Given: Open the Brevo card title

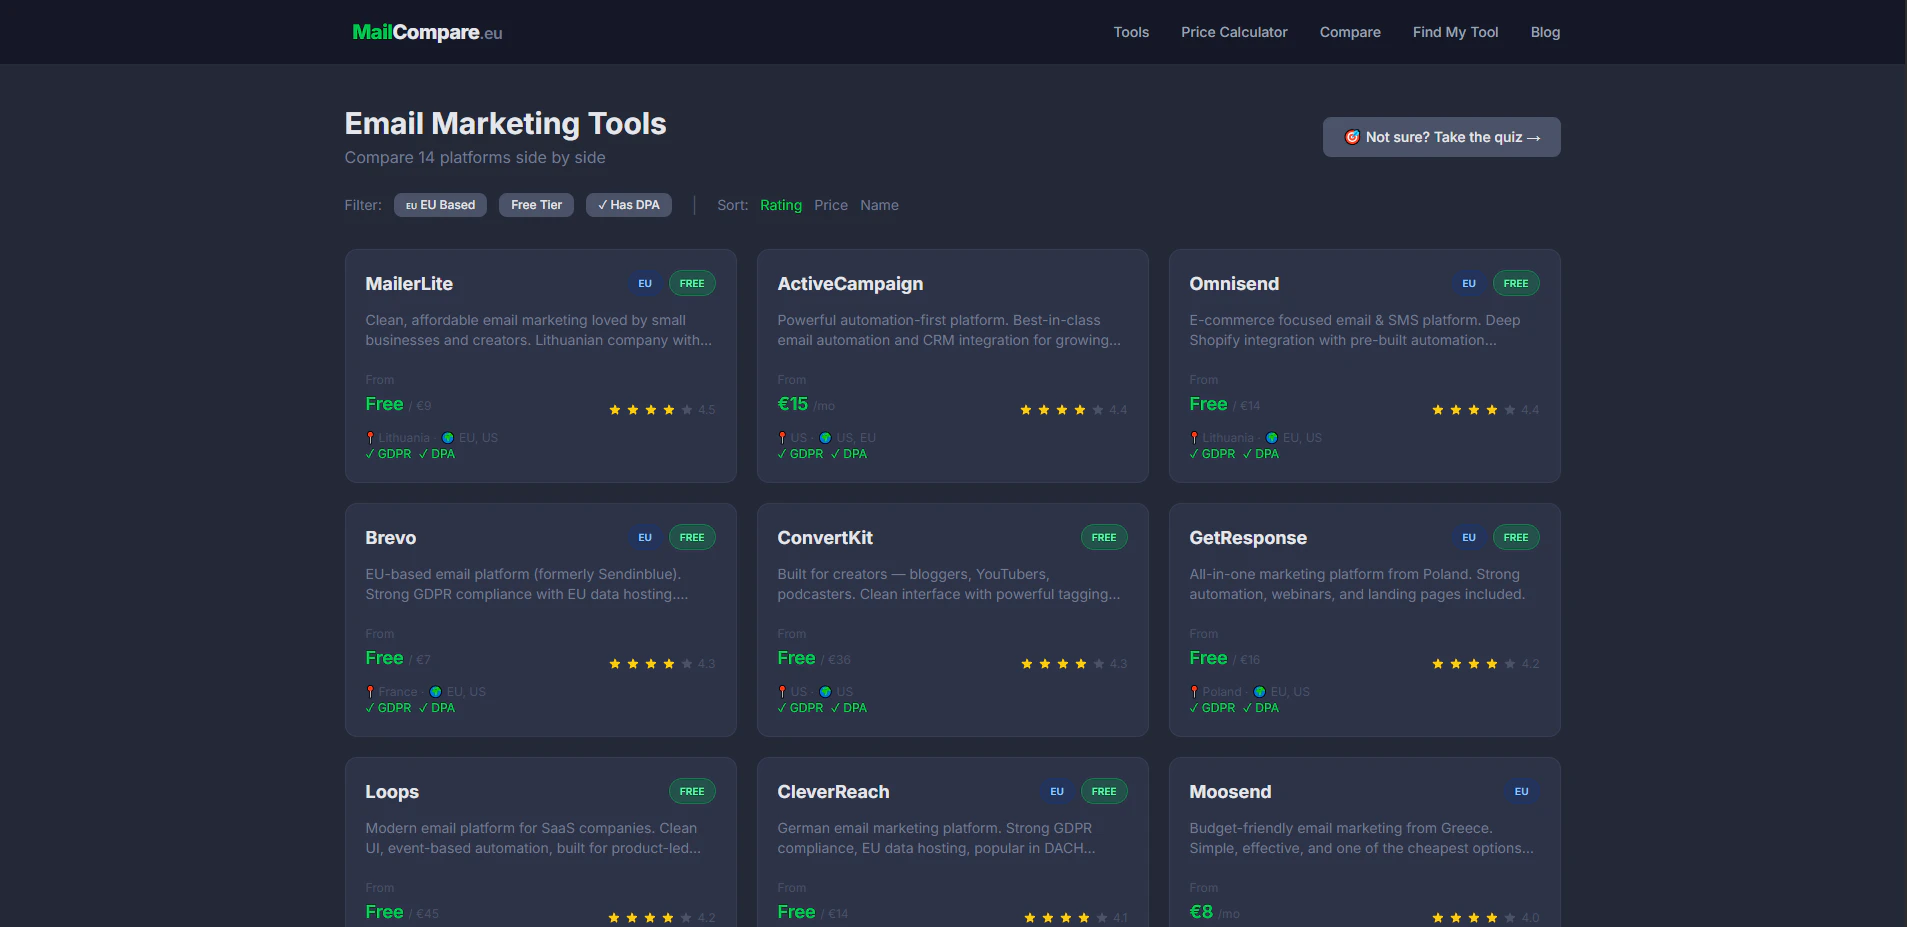Looking at the screenshot, I should pyautogui.click(x=391, y=538).
